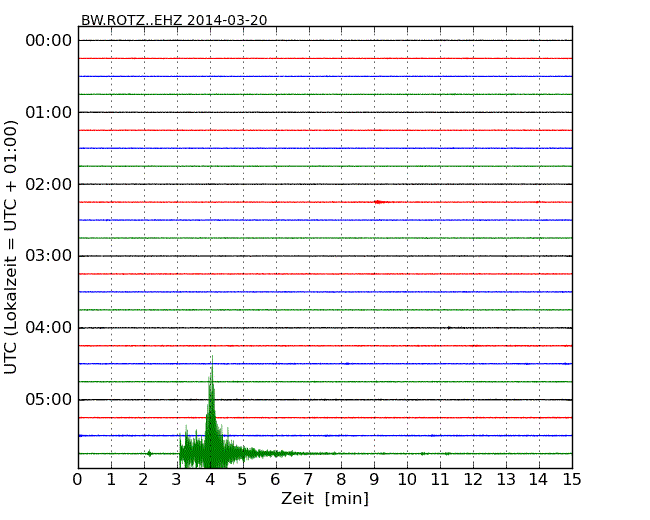Click x-axis tick label 1
This screenshot has width=650, height=520.
[x=111, y=480]
